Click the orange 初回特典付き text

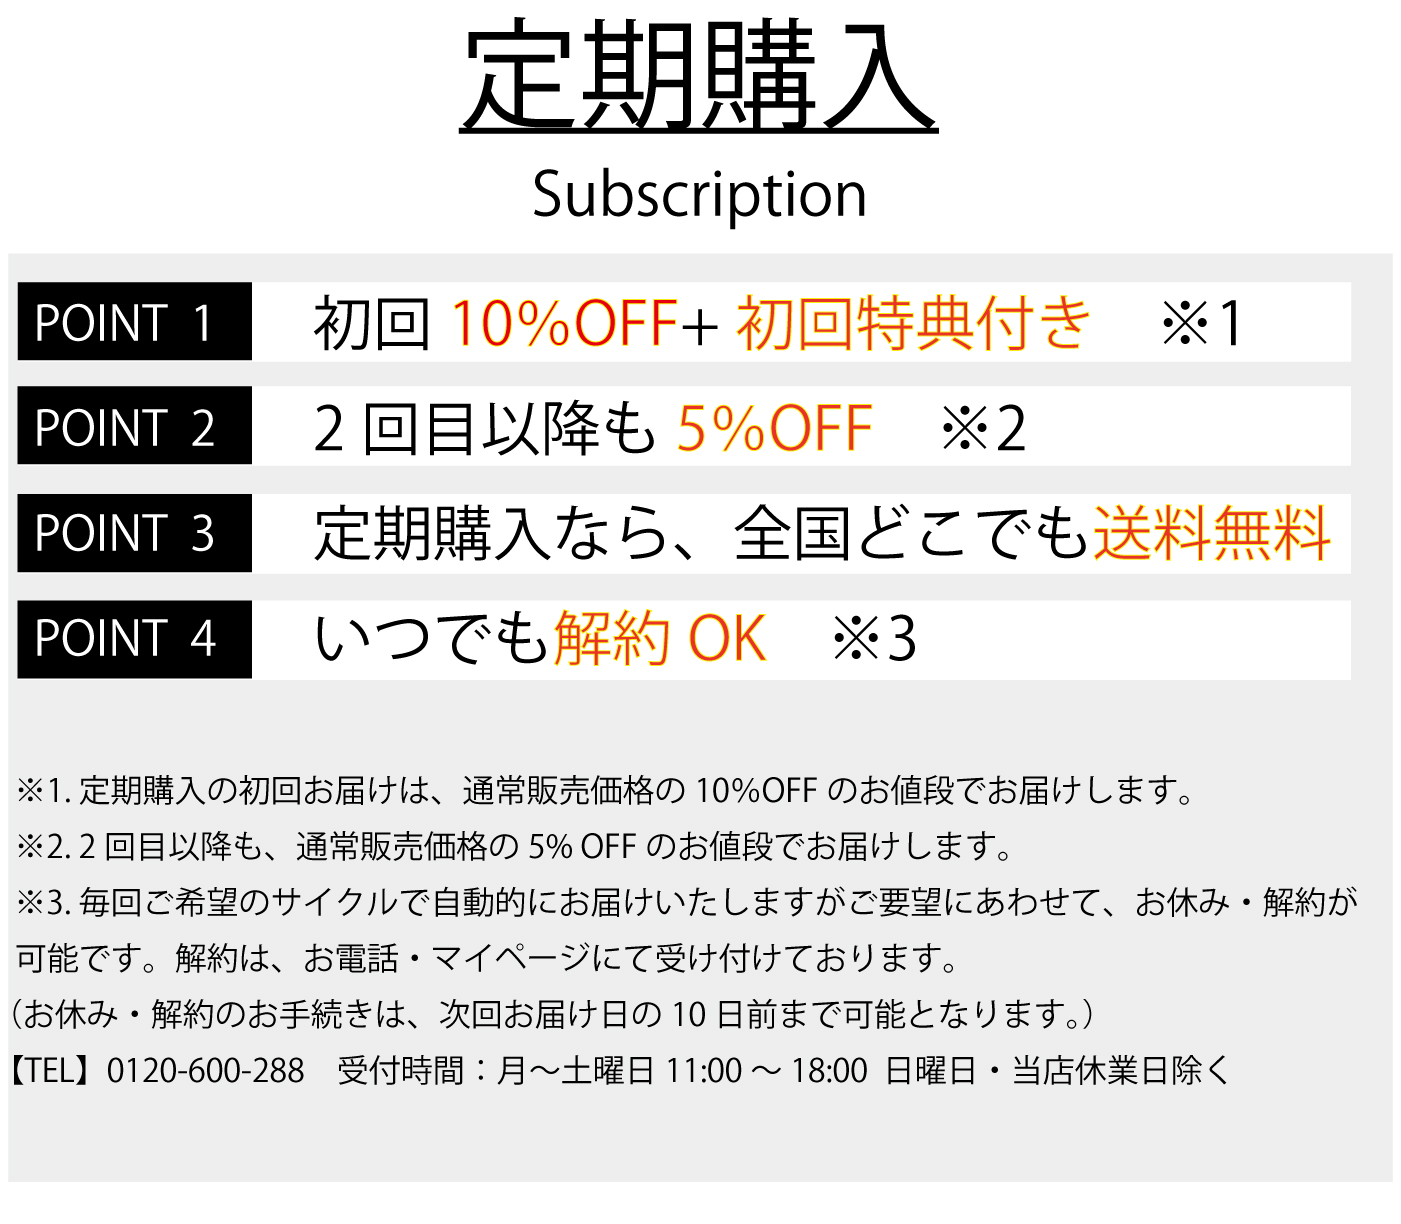pyautogui.click(x=914, y=323)
